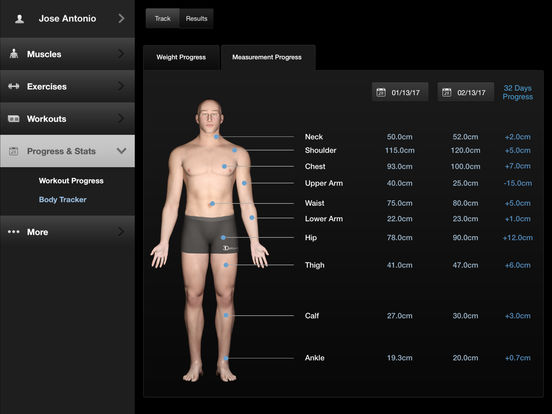Switch to the Weight Progress tab

click(181, 57)
